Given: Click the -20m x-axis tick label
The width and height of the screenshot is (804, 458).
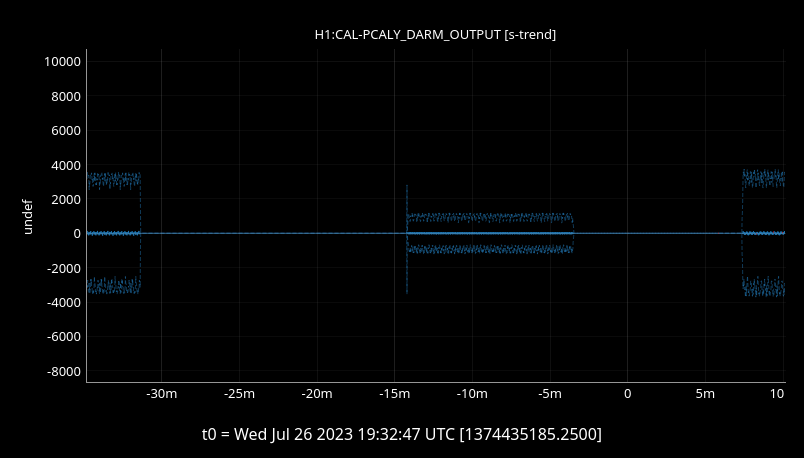Looking at the screenshot, I should point(317,394).
